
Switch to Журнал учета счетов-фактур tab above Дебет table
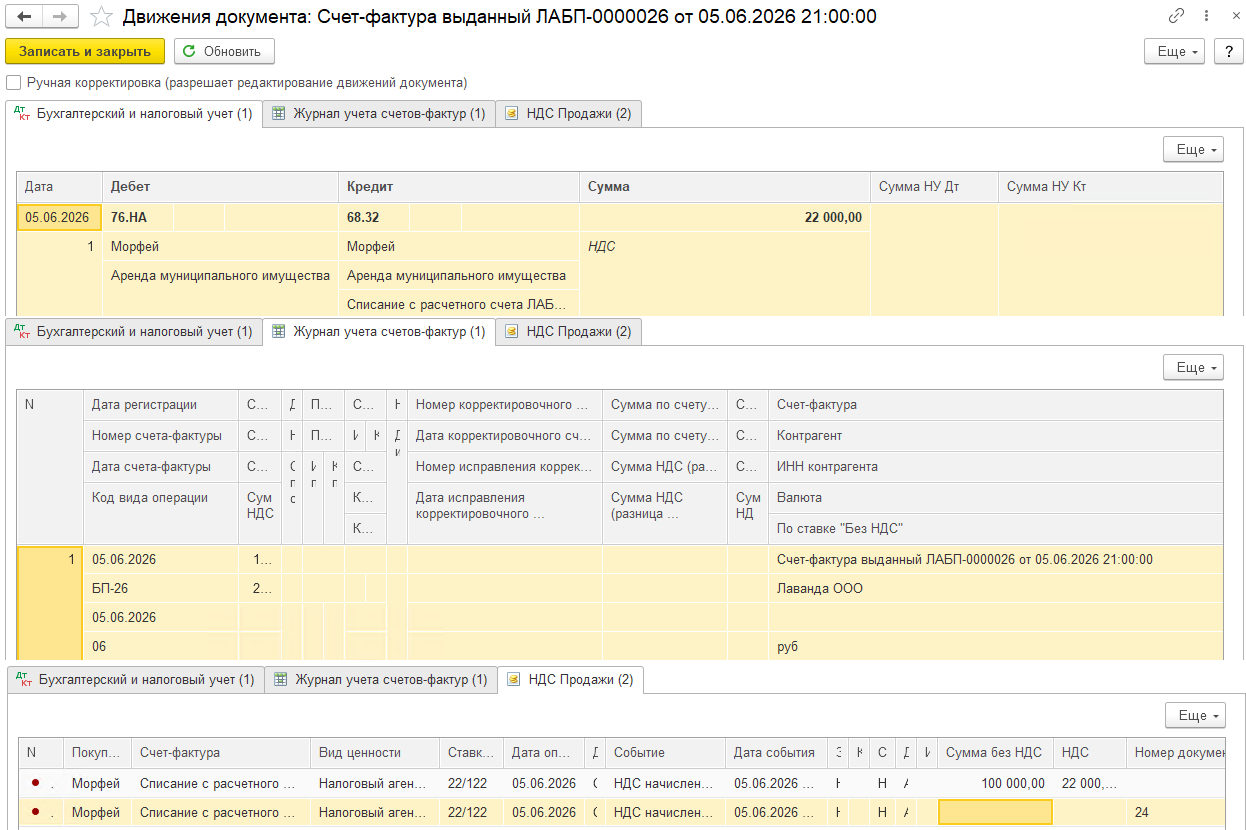coord(379,114)
